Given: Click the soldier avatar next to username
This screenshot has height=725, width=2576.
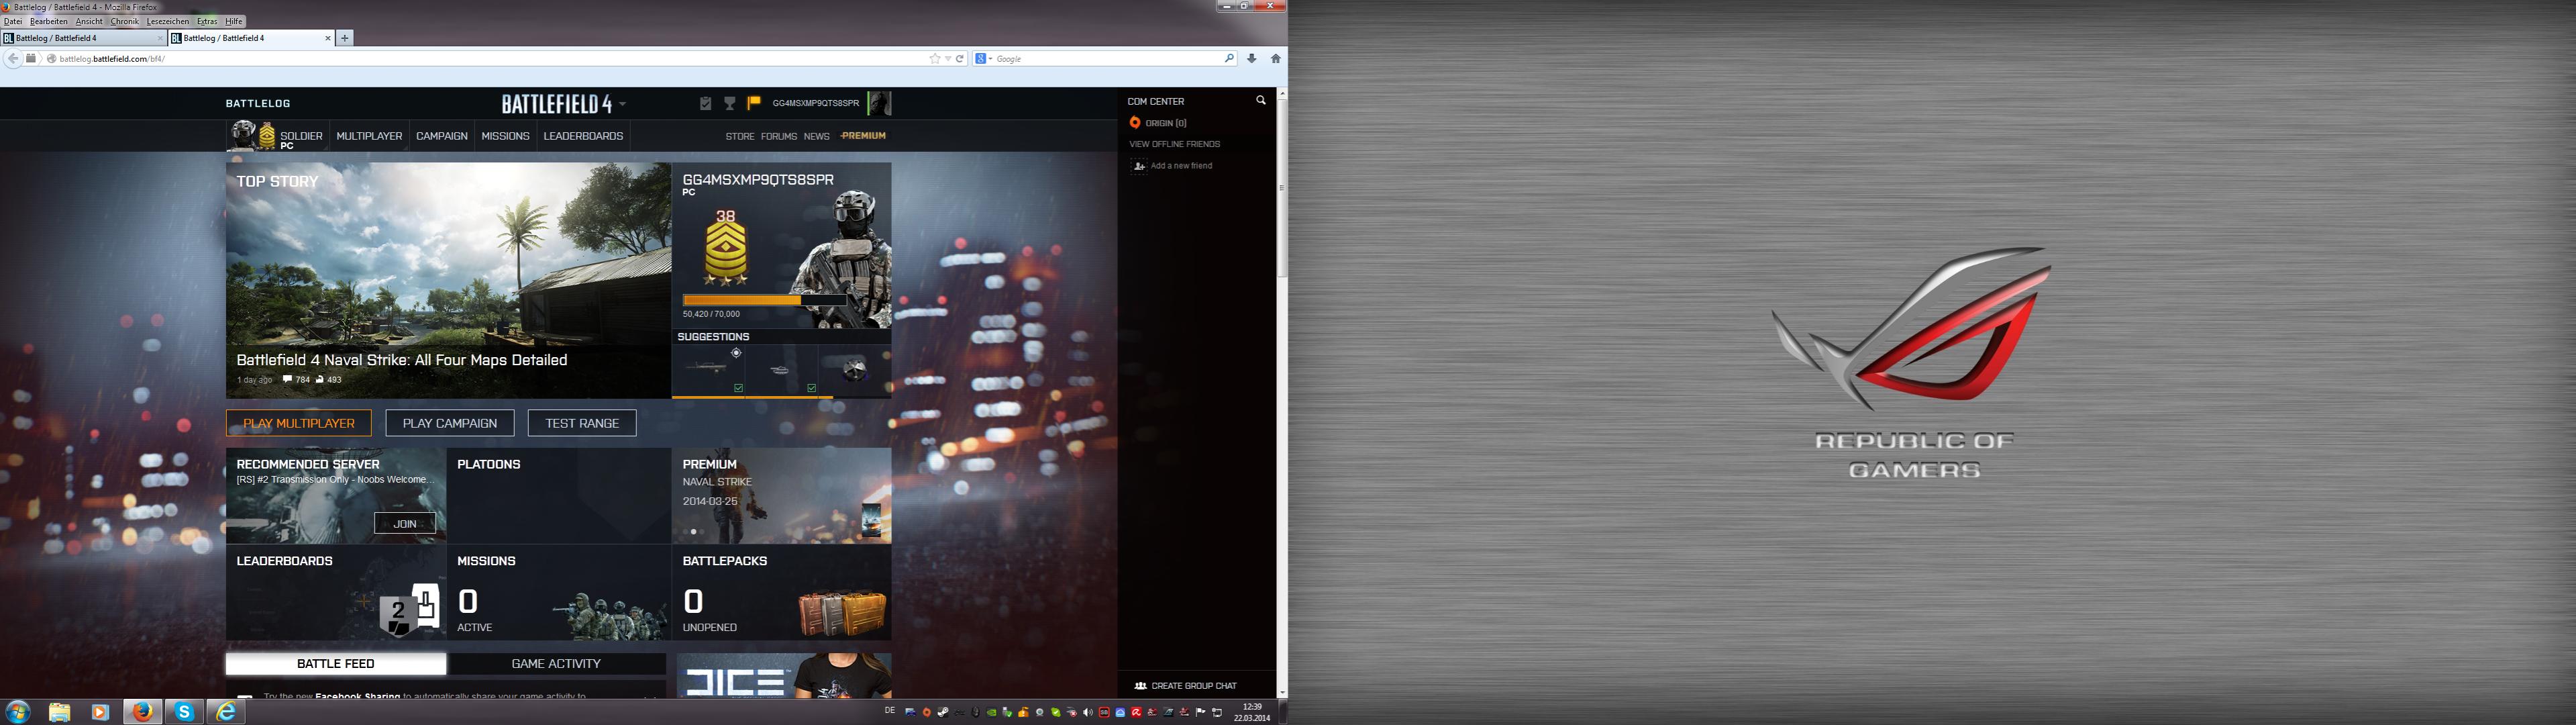Looking at the screenshot, I should 879,103.
